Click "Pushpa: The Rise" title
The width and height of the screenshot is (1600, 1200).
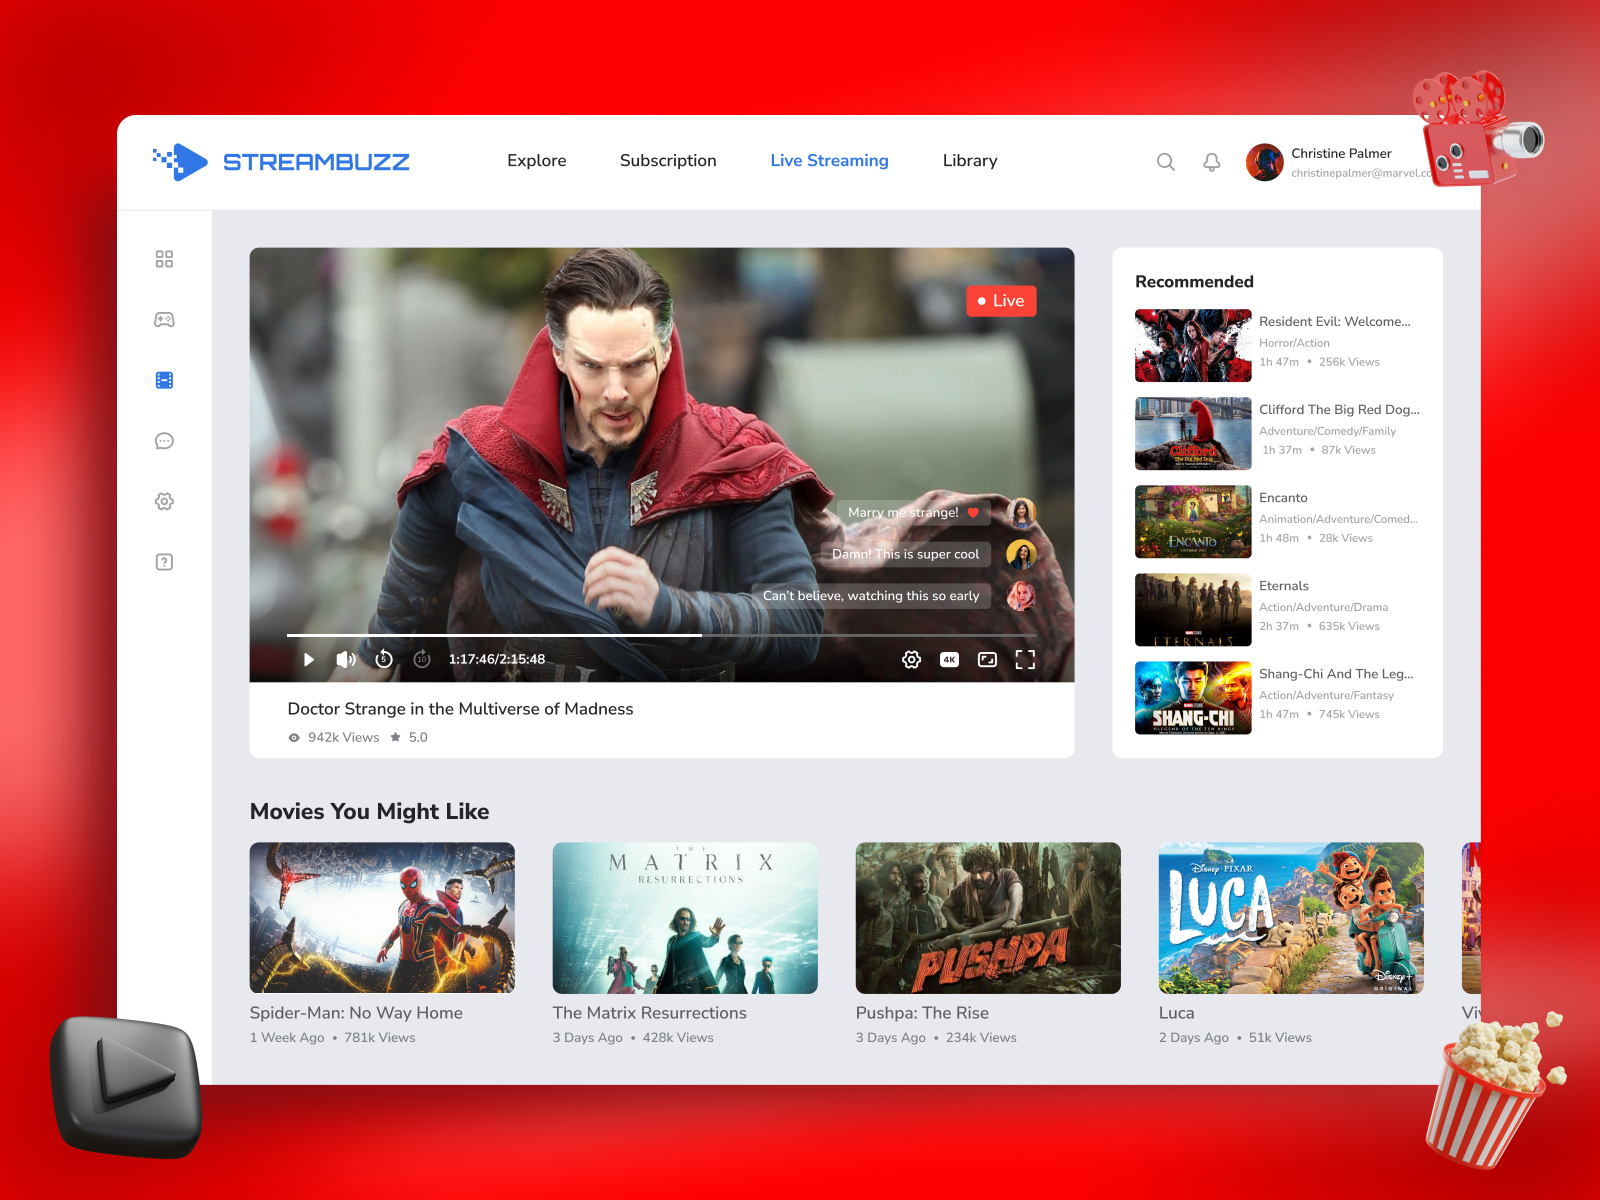pyautogui.click(x=922, y=1013)
